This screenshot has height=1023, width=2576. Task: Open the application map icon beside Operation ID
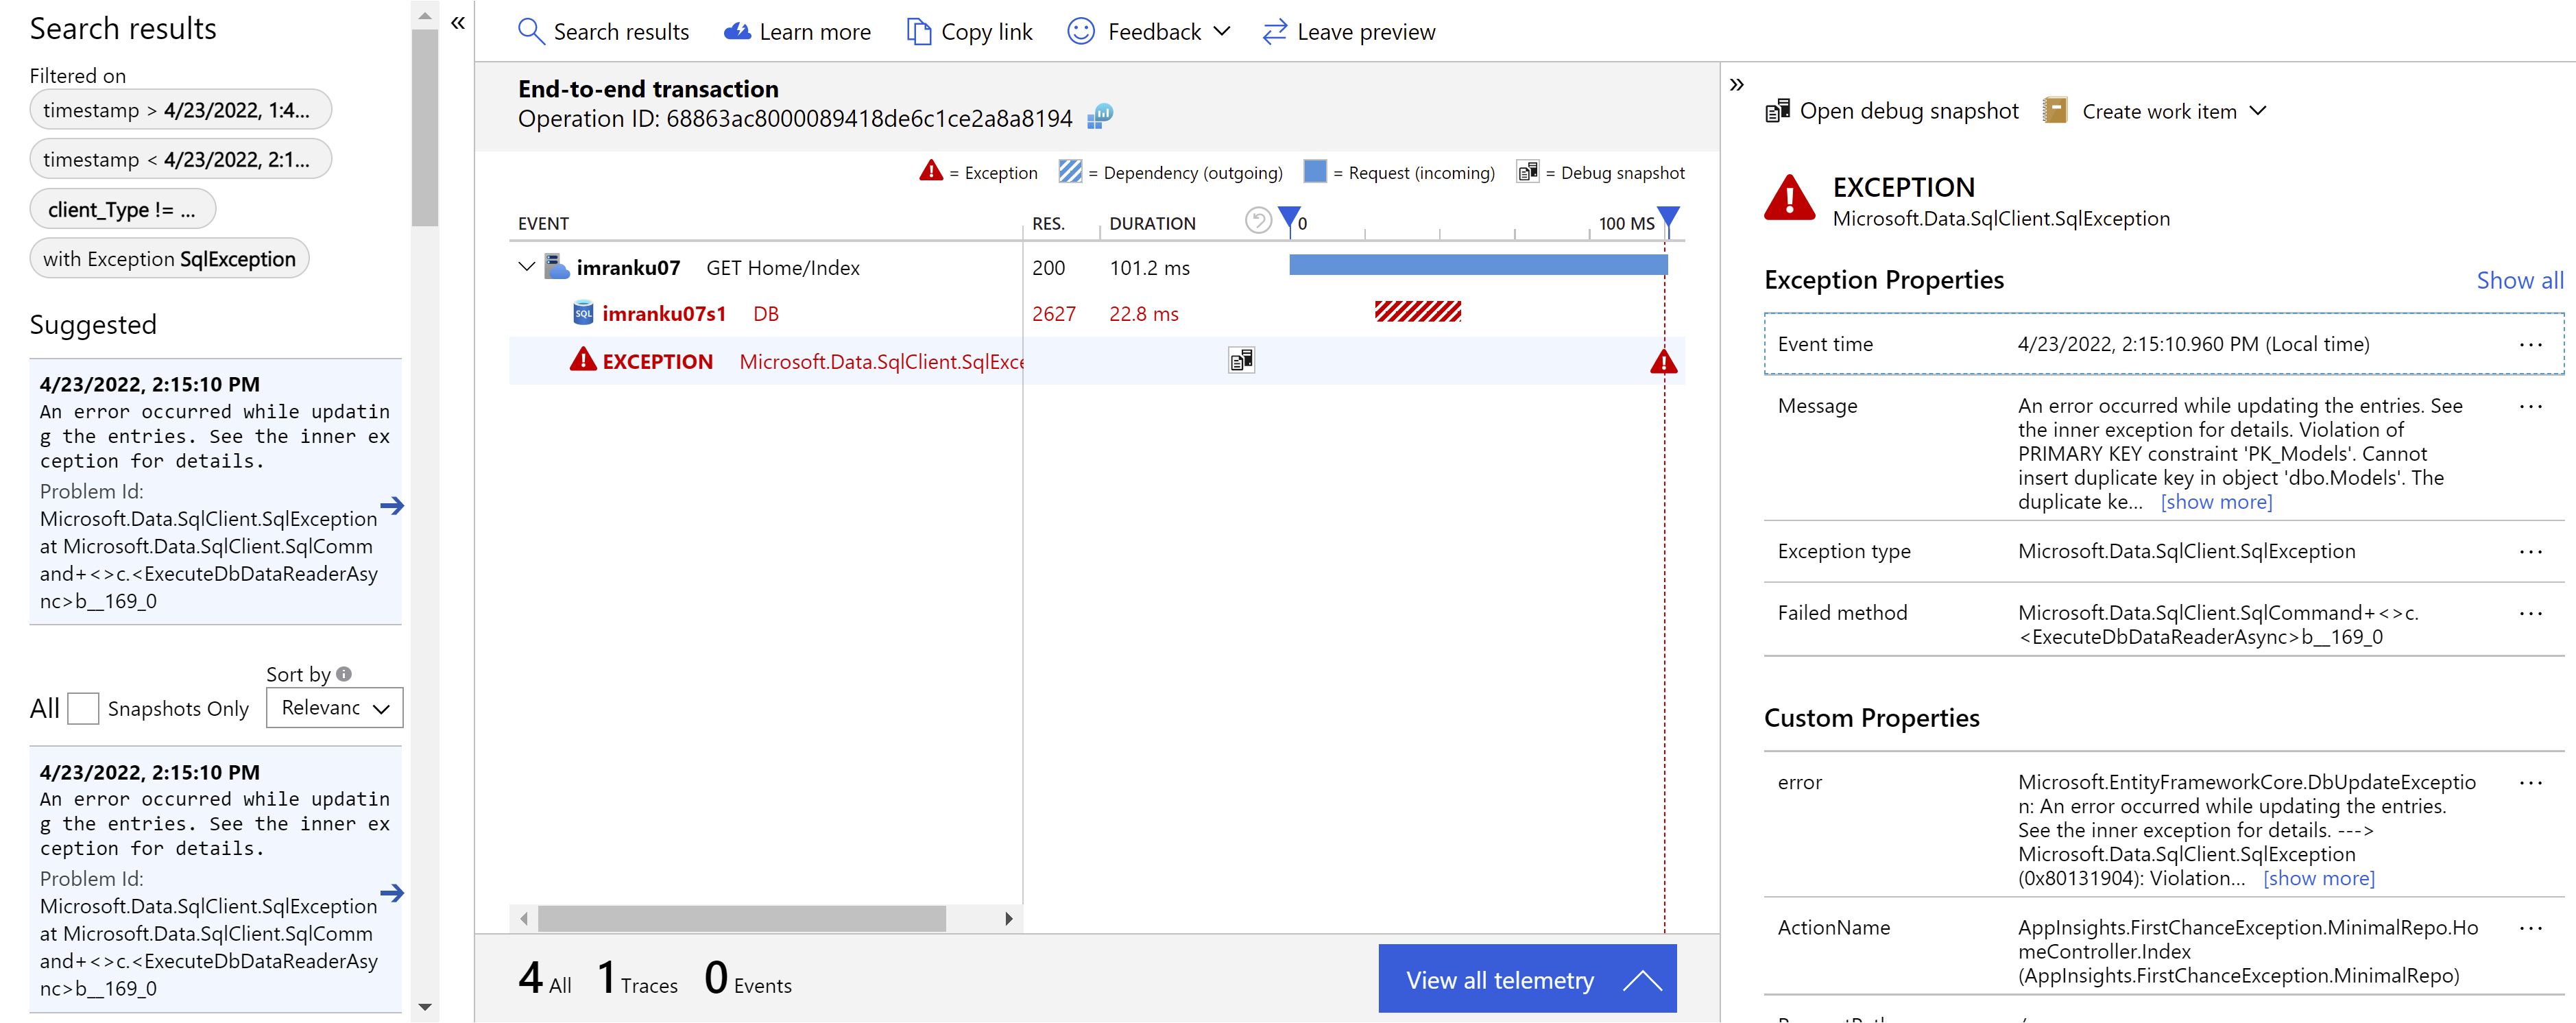pos(1100,117)
